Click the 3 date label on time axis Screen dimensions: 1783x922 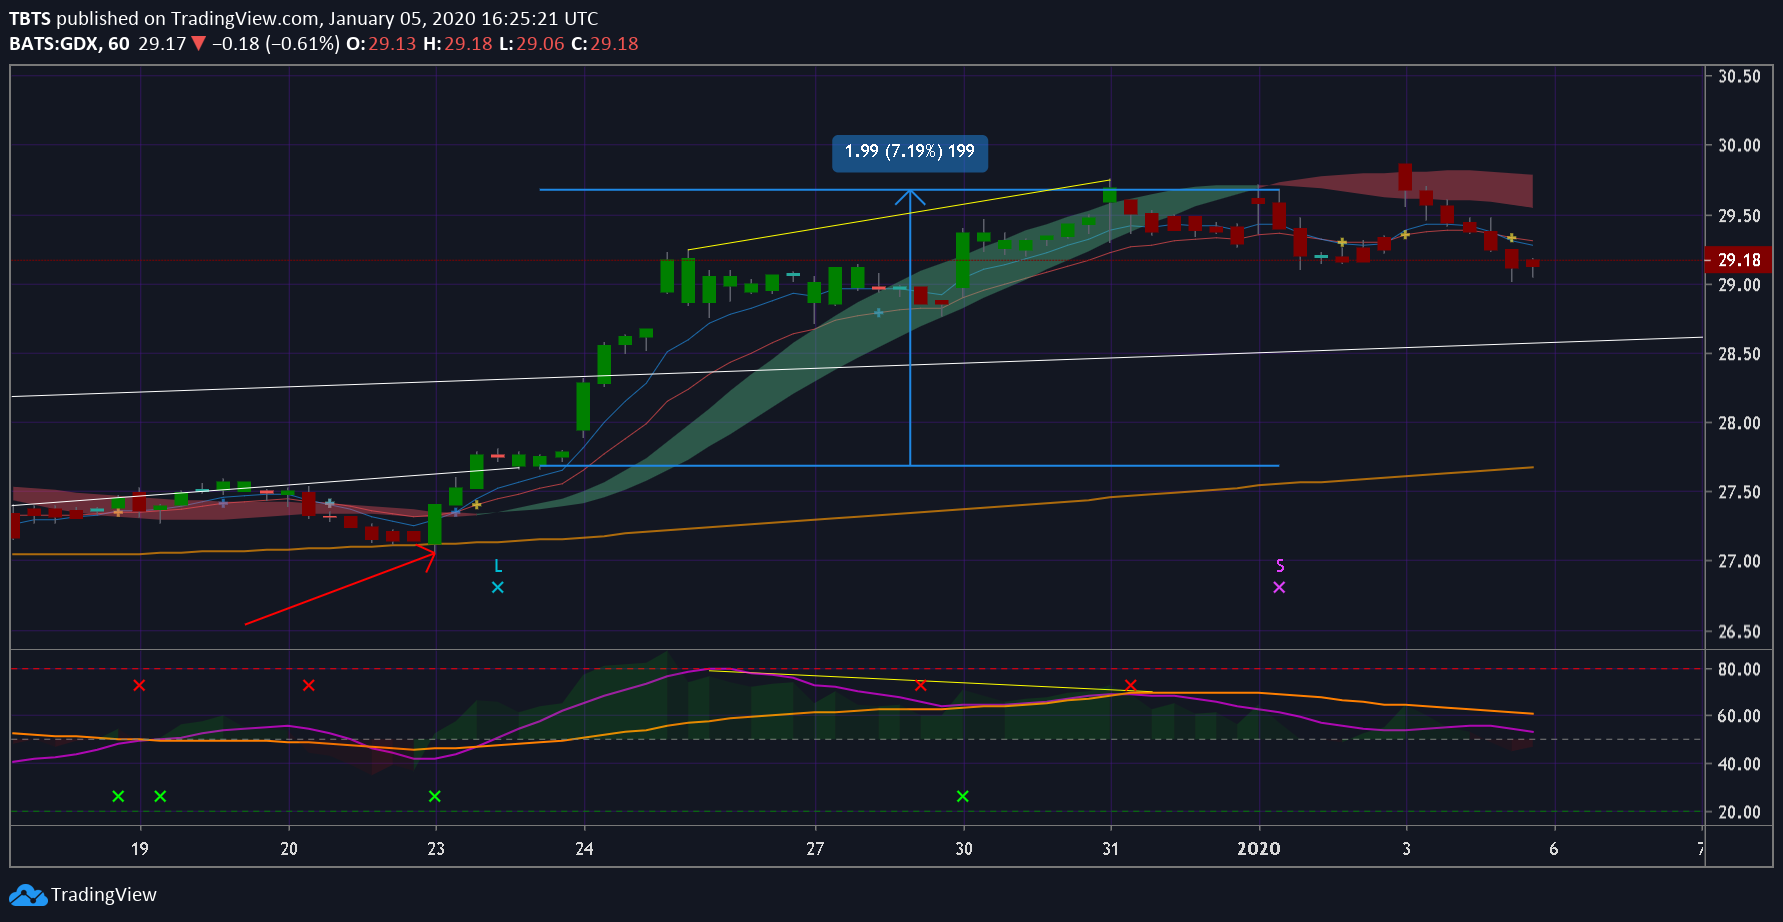pos(1407,849)
